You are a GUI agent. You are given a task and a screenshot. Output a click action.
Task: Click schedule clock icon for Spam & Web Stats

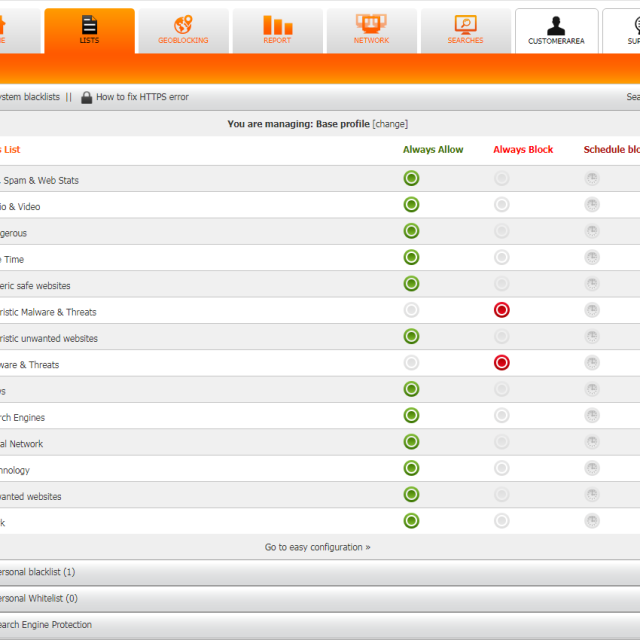pyautogui.click(x=592, y=179)
